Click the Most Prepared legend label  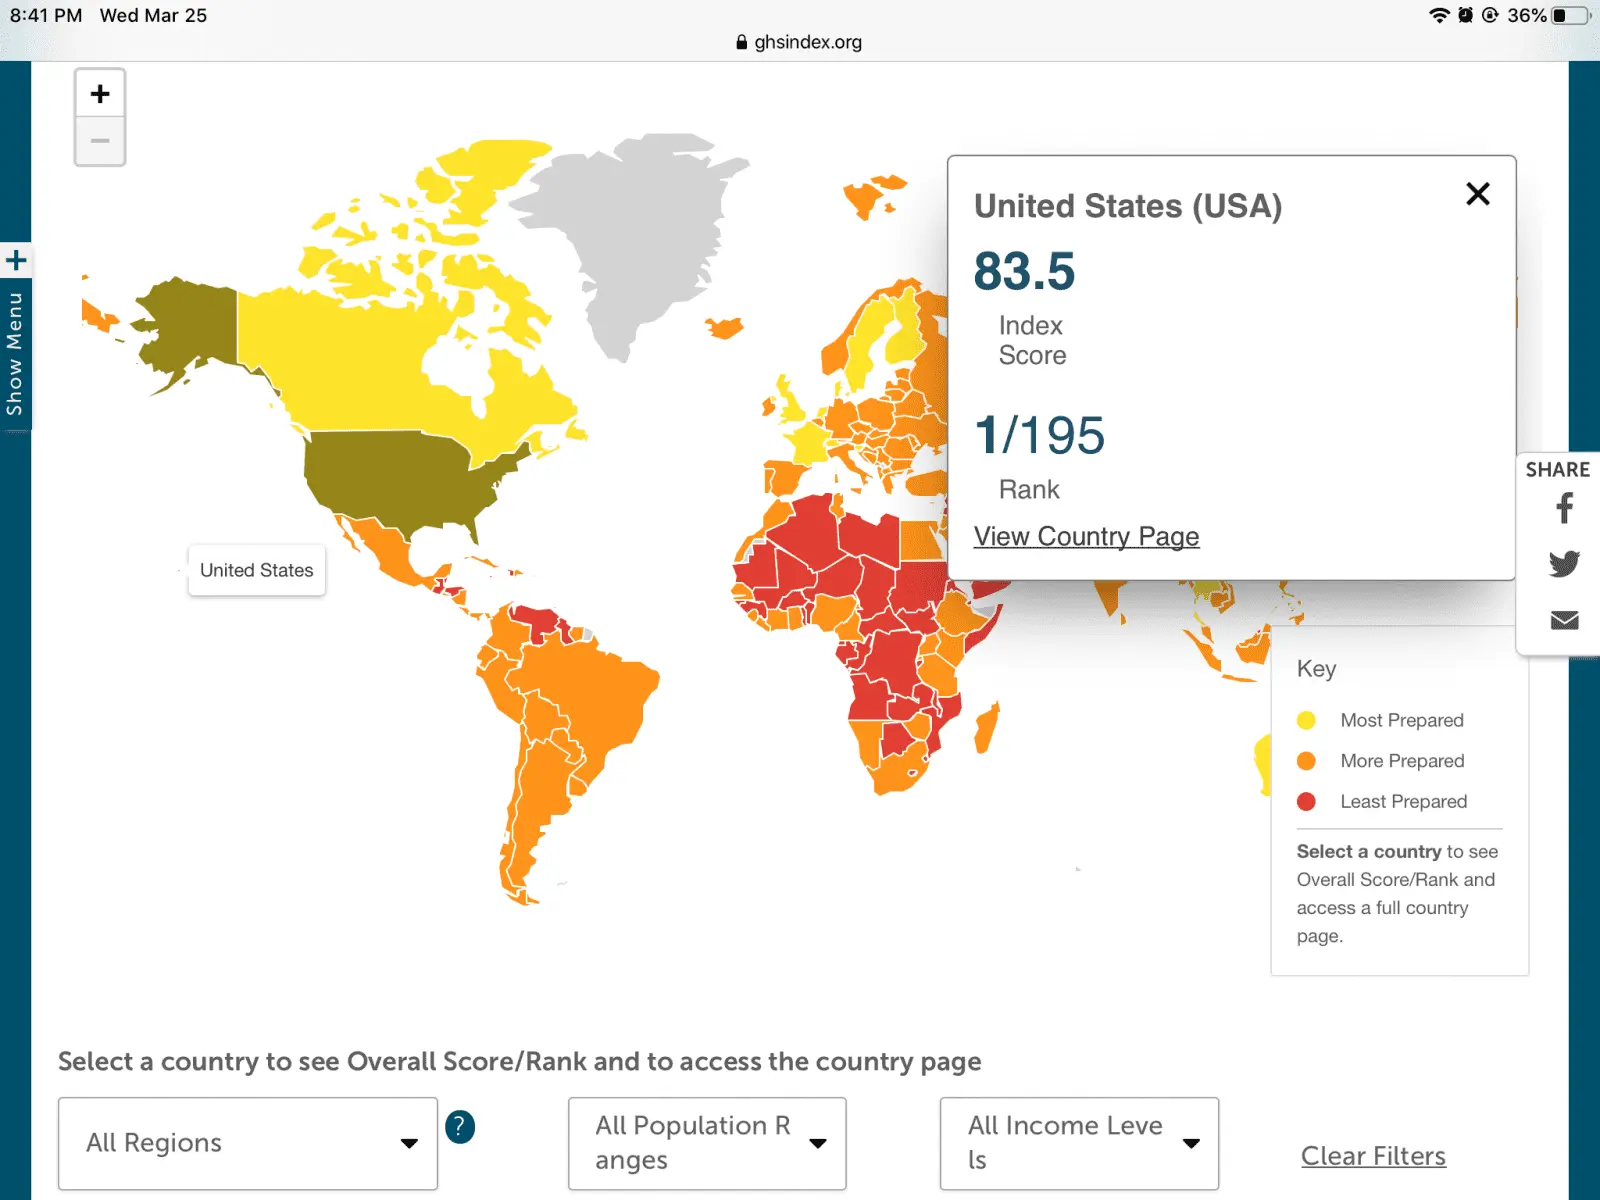1402,720
